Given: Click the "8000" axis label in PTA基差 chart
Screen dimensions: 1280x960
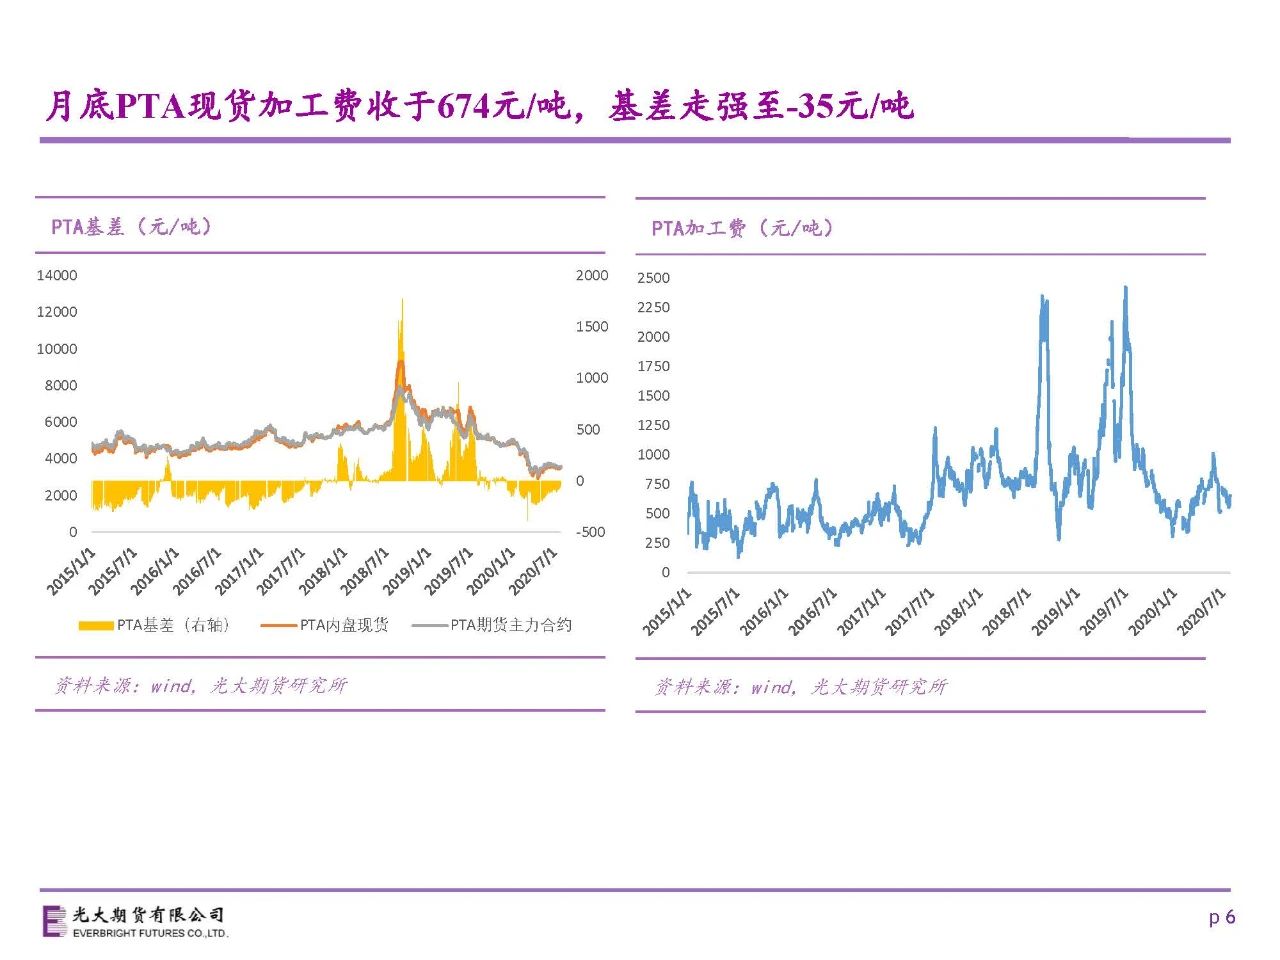Looking at the screenshot, I should (61, 385).
